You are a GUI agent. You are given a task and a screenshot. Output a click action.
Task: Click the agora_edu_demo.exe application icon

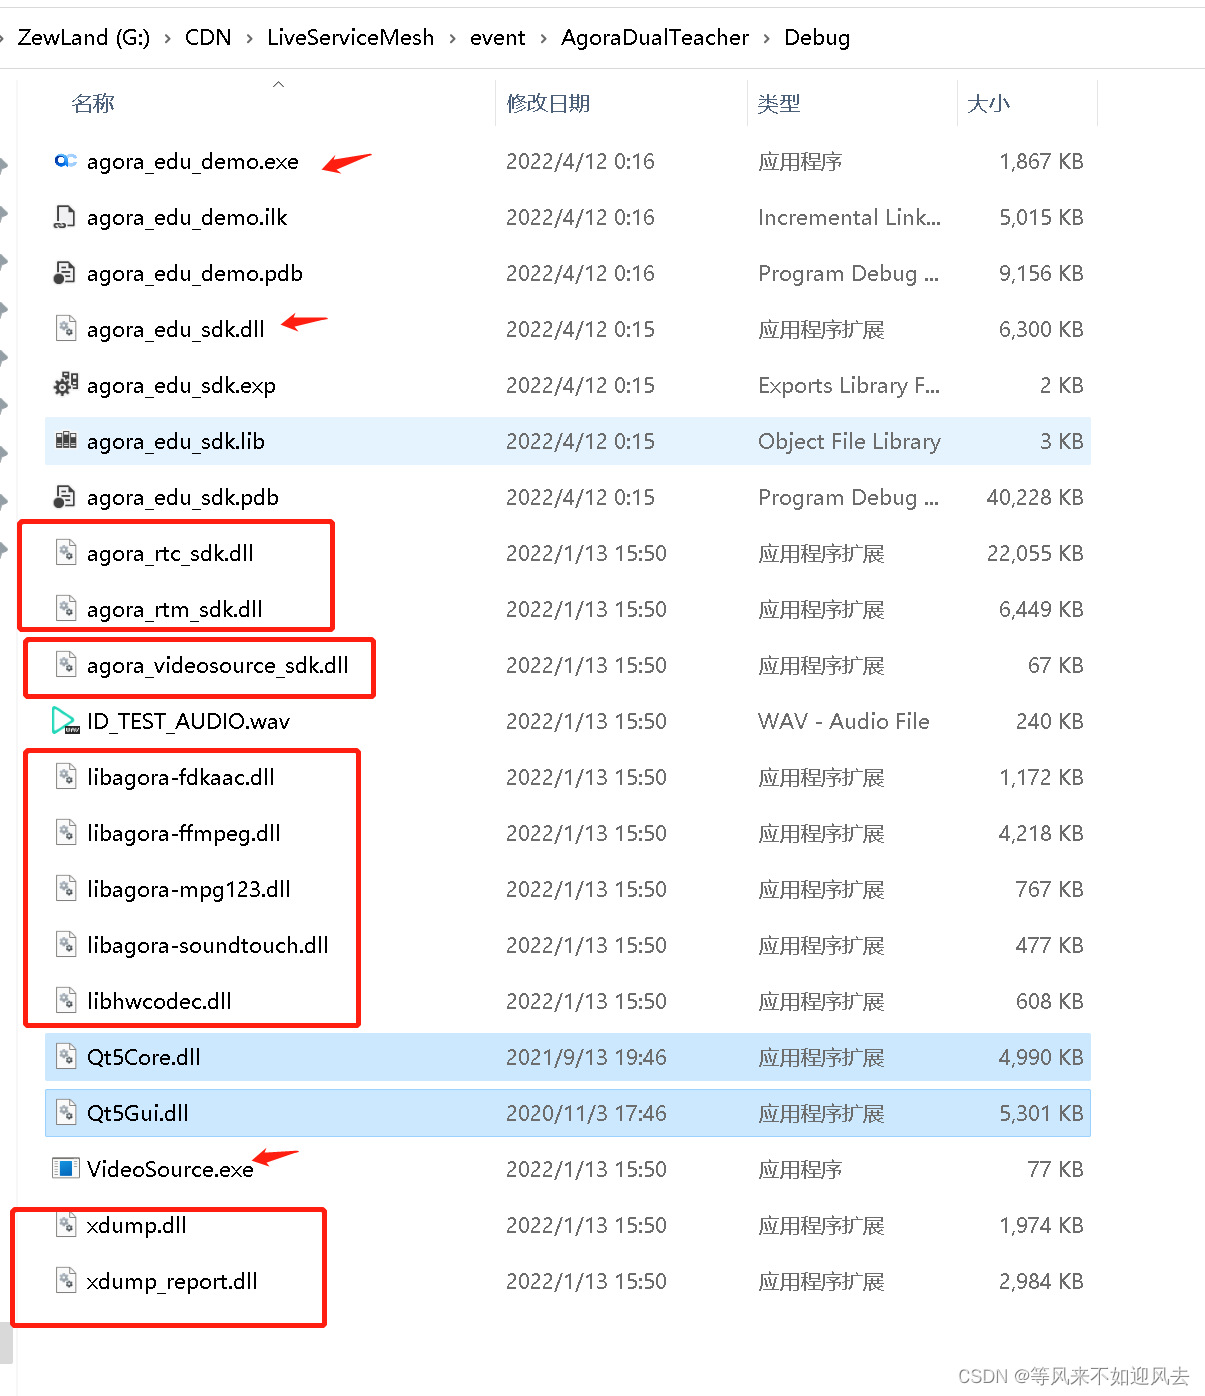65,161
